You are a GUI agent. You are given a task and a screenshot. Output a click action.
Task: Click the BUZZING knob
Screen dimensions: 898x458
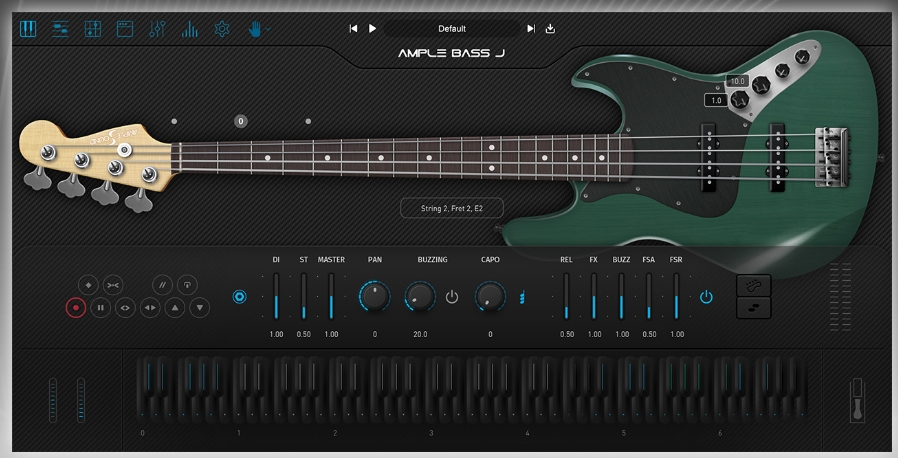pos(420,297)
